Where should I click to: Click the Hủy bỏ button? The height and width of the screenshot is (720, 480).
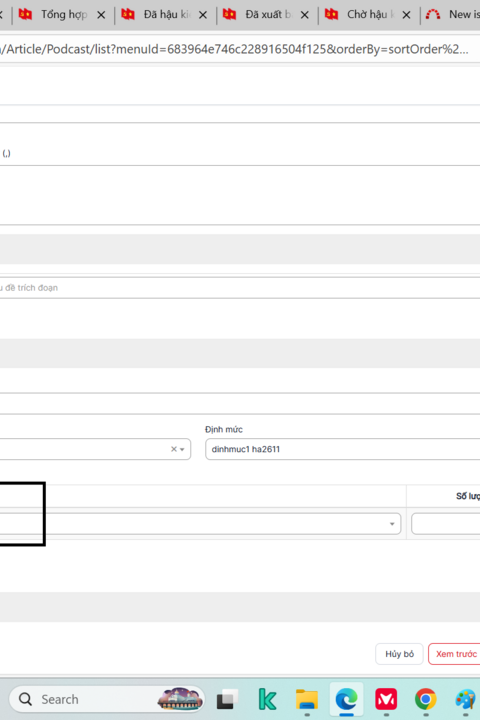(399, 654)
